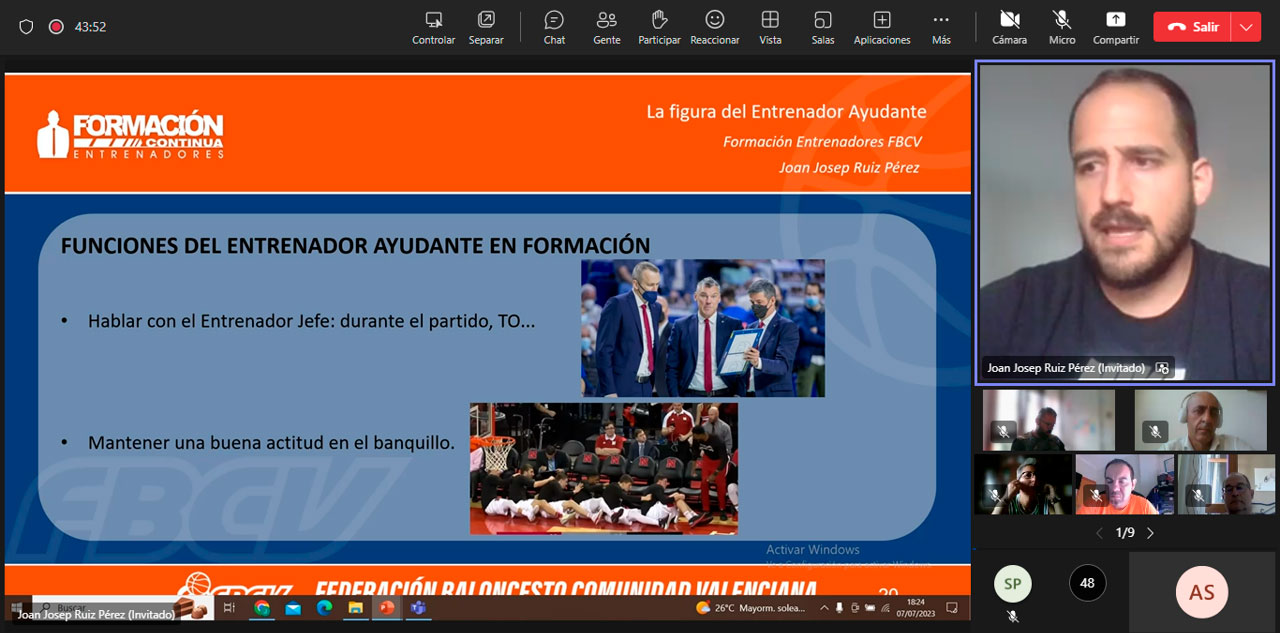
Task: Click File Explorer icon in shared taskbar
Action: coord(355,607)
